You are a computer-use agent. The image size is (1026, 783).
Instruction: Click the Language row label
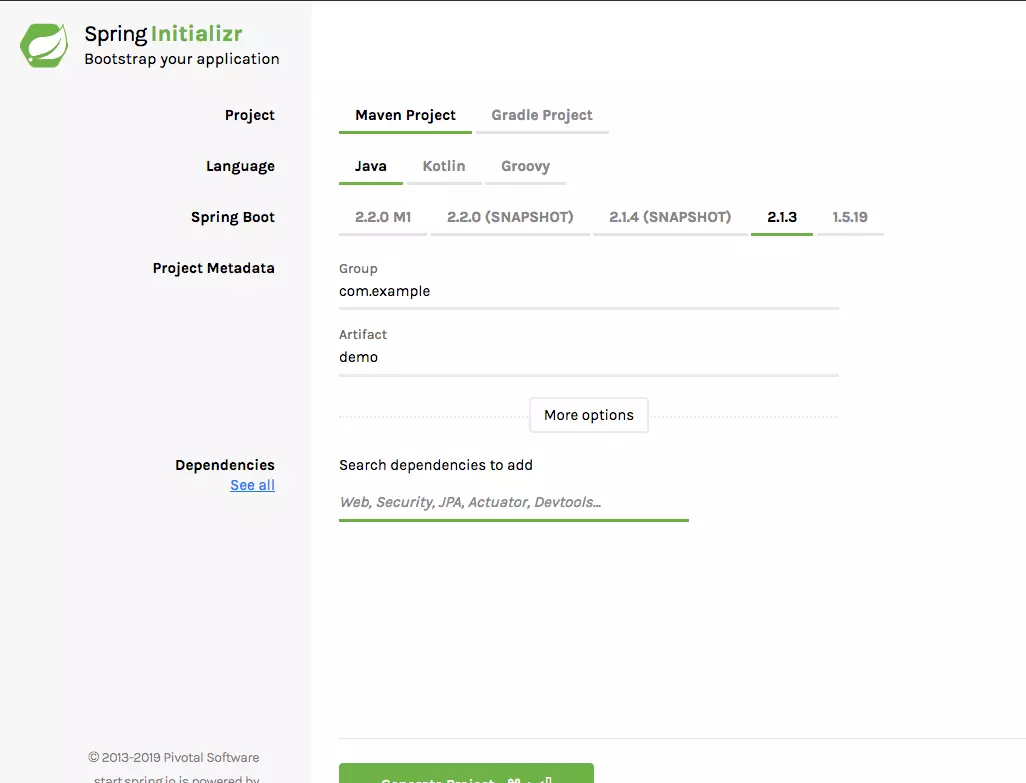[240, 166]
